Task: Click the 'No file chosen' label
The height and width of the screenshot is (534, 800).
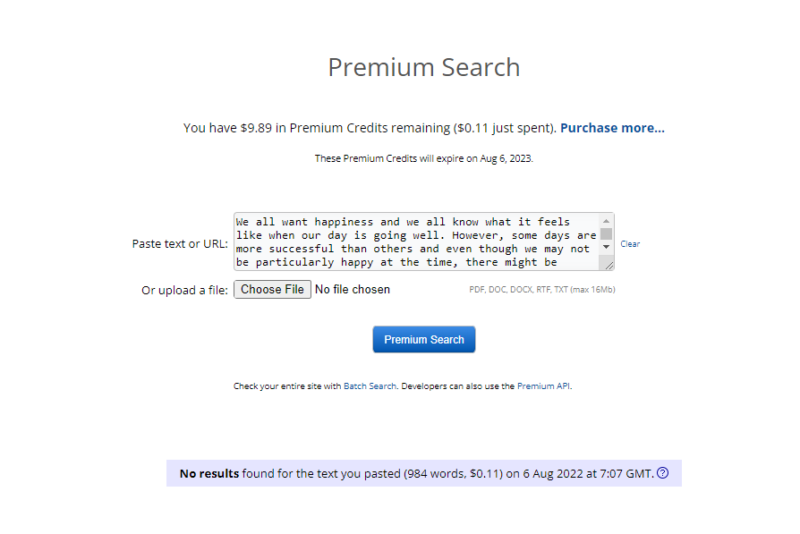Action: (x=352, y=290)
